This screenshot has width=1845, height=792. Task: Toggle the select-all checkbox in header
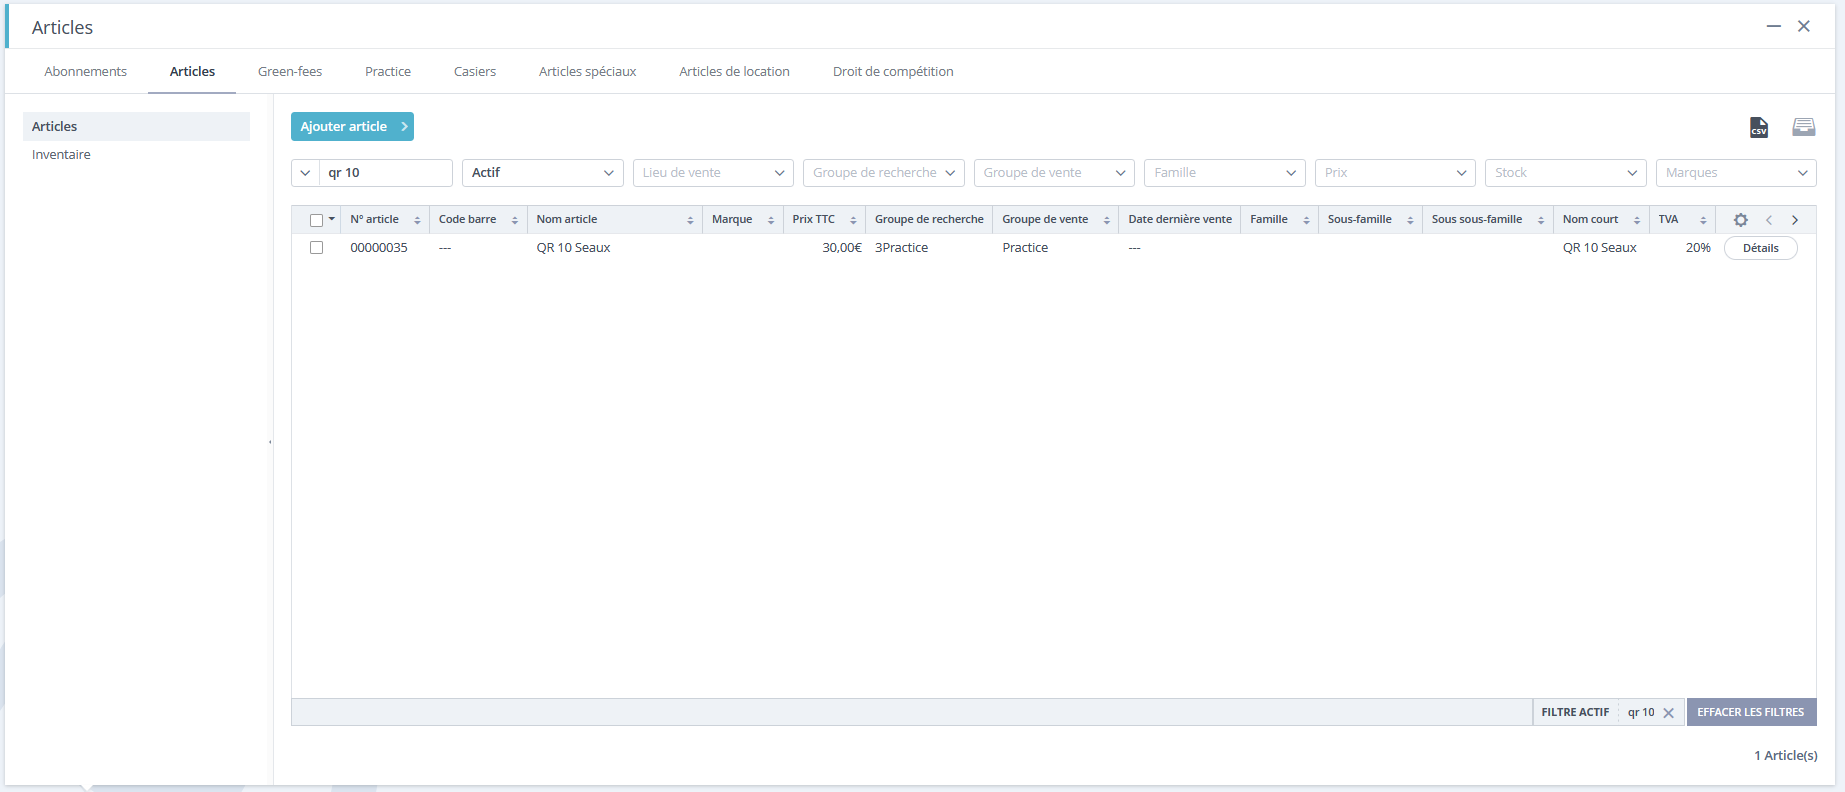tap(316, 220)
